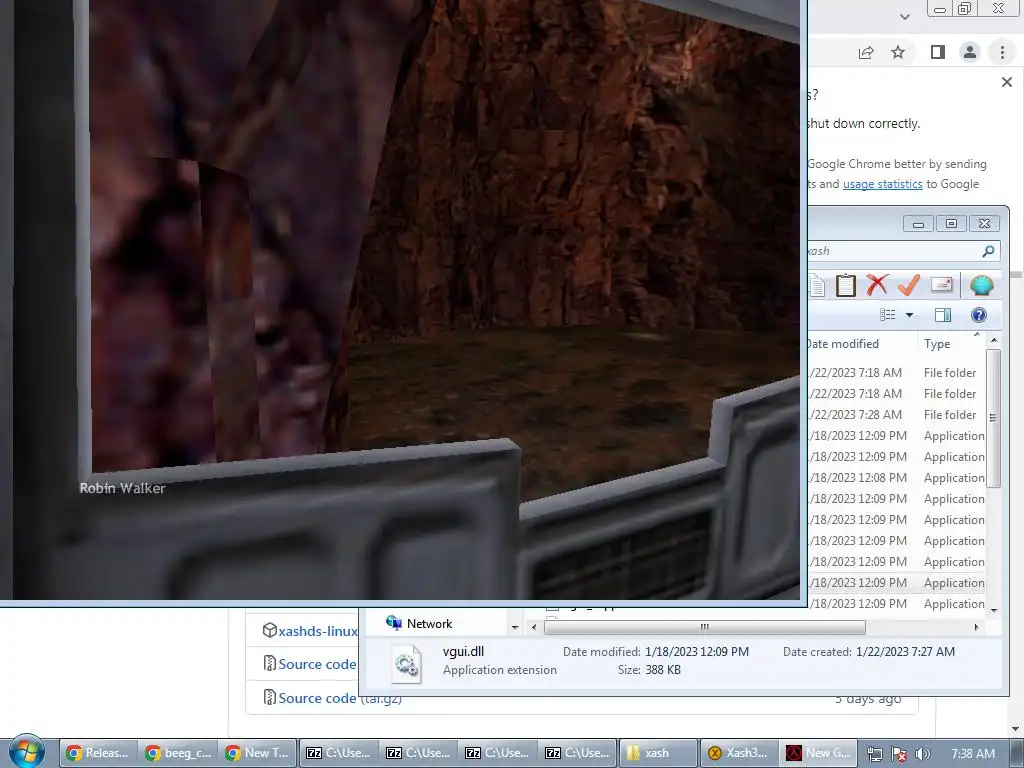Screen dimensions: 1024x768
Task: Select Network in the navigation pane
Action: [x=429, y=624]
